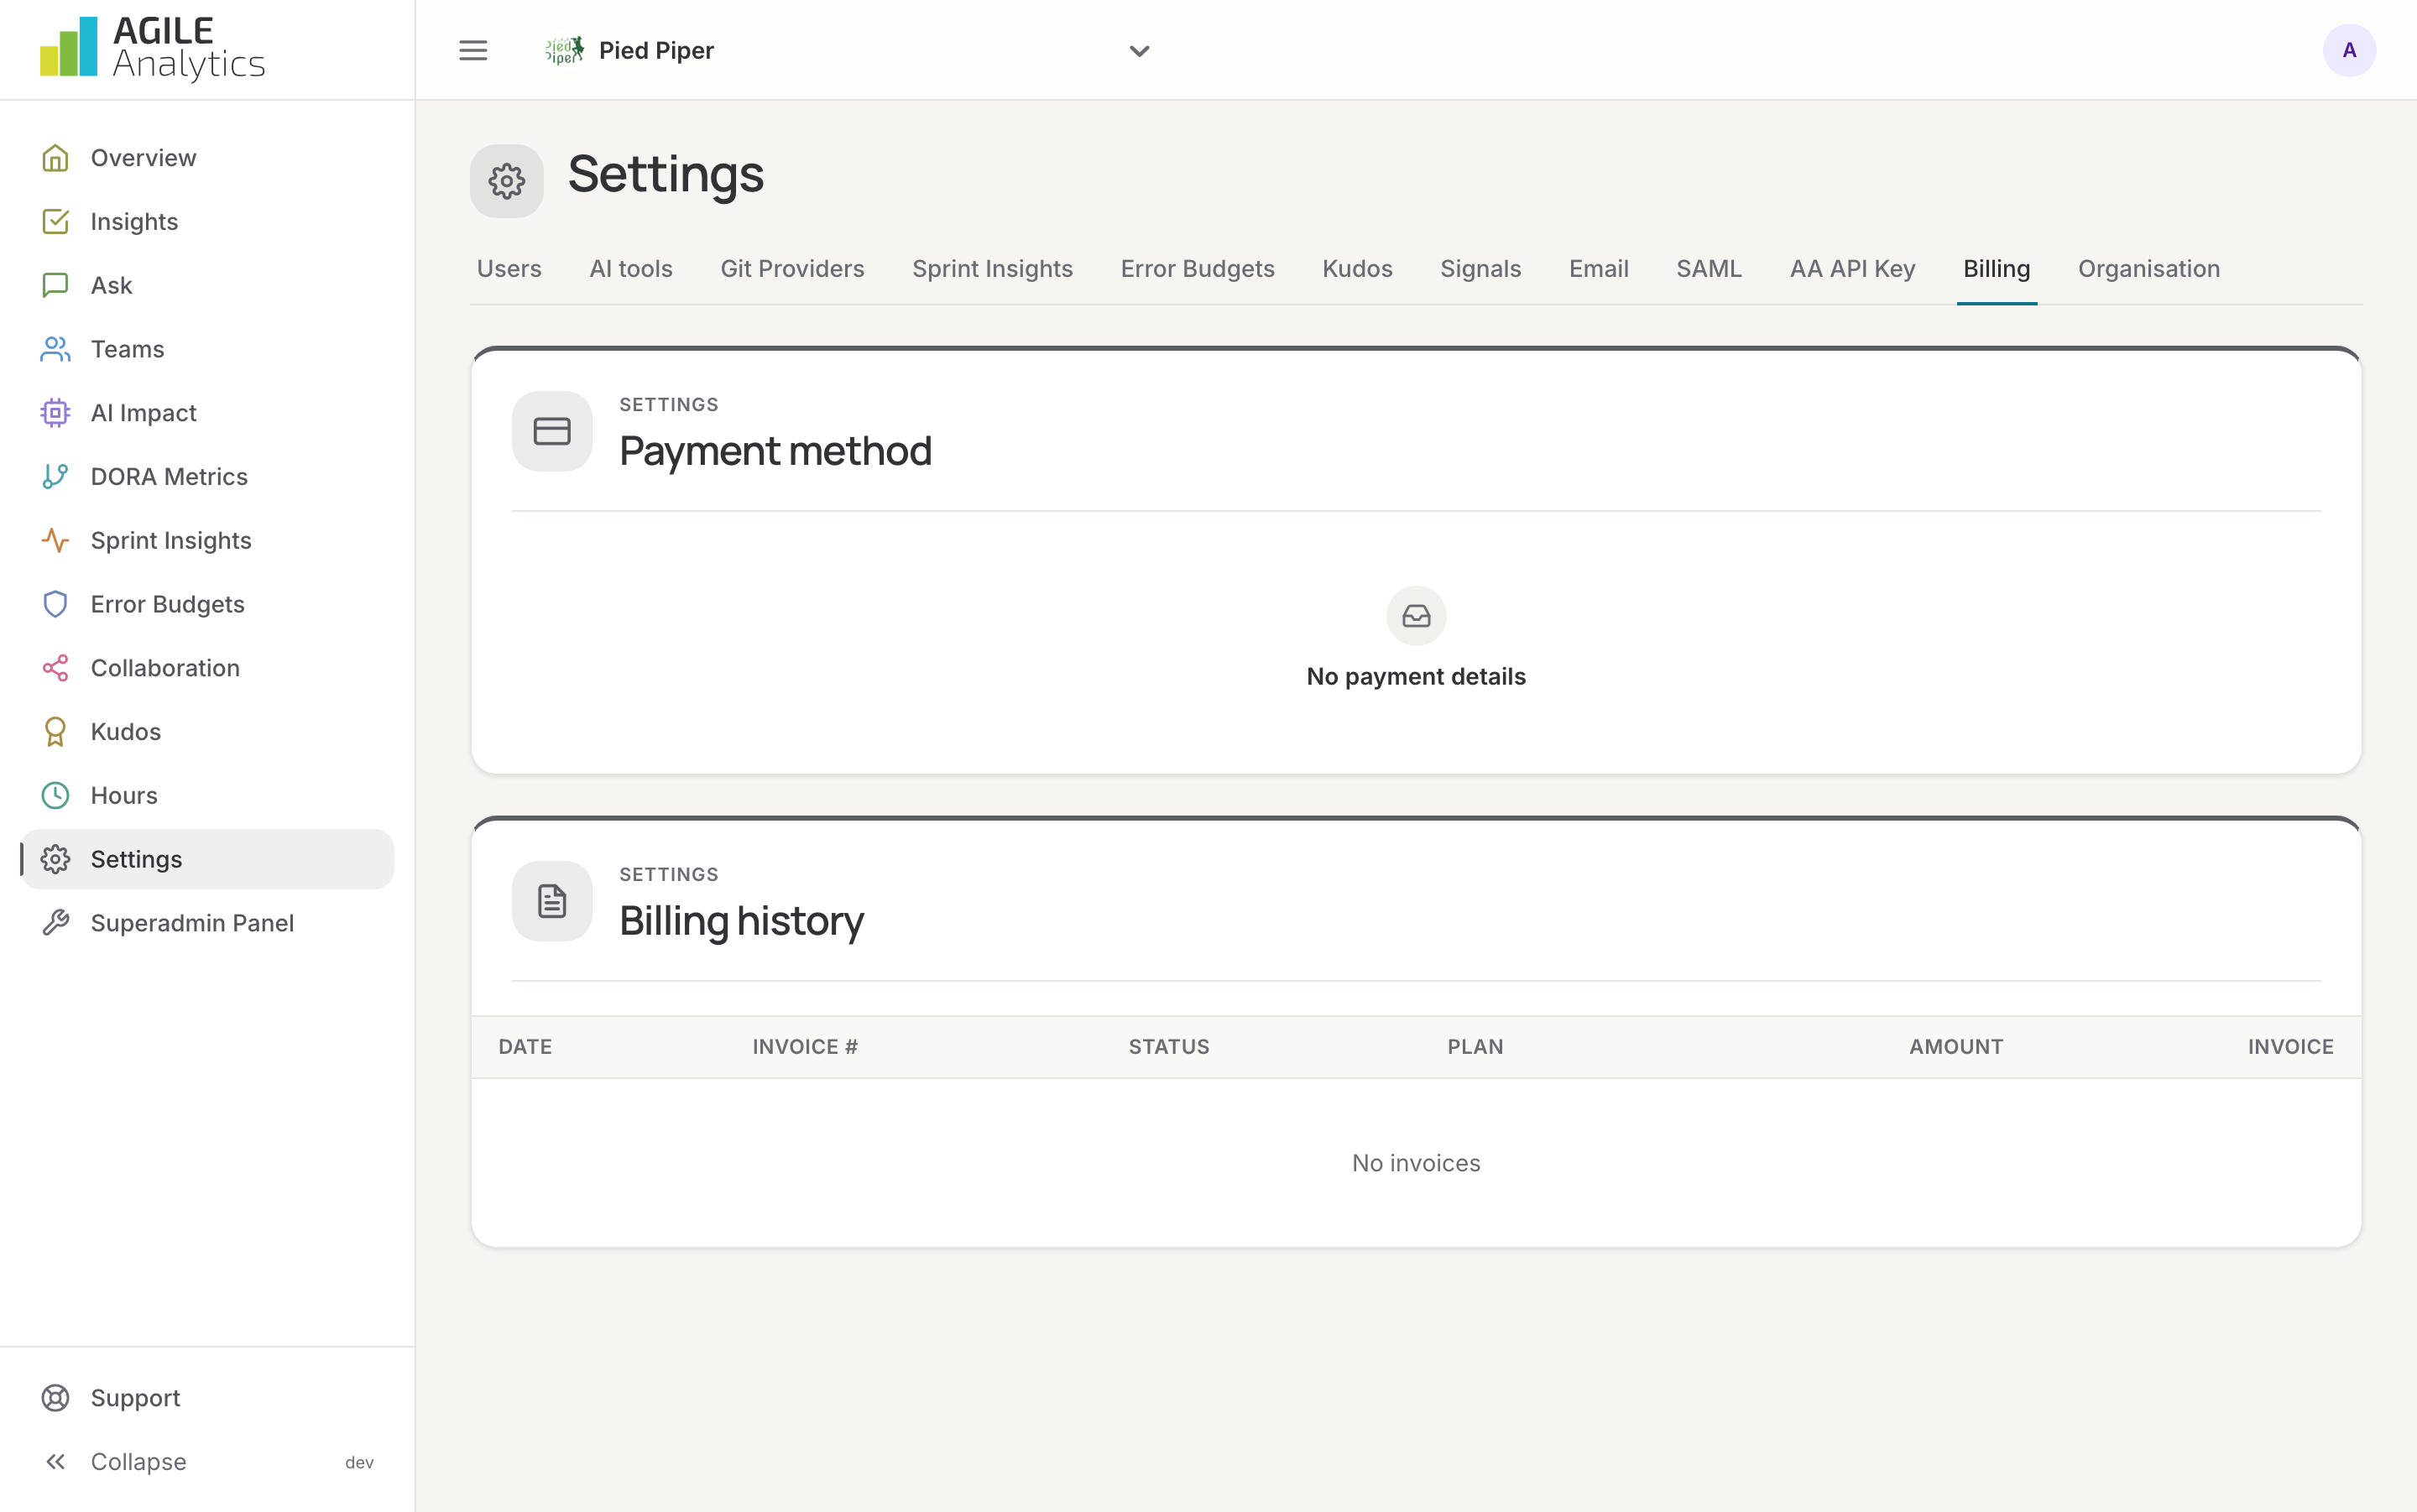Viewport: 2417px width, 1512px height.
Task: Open the Overview home icon
Action: click(x=55, y=158)
